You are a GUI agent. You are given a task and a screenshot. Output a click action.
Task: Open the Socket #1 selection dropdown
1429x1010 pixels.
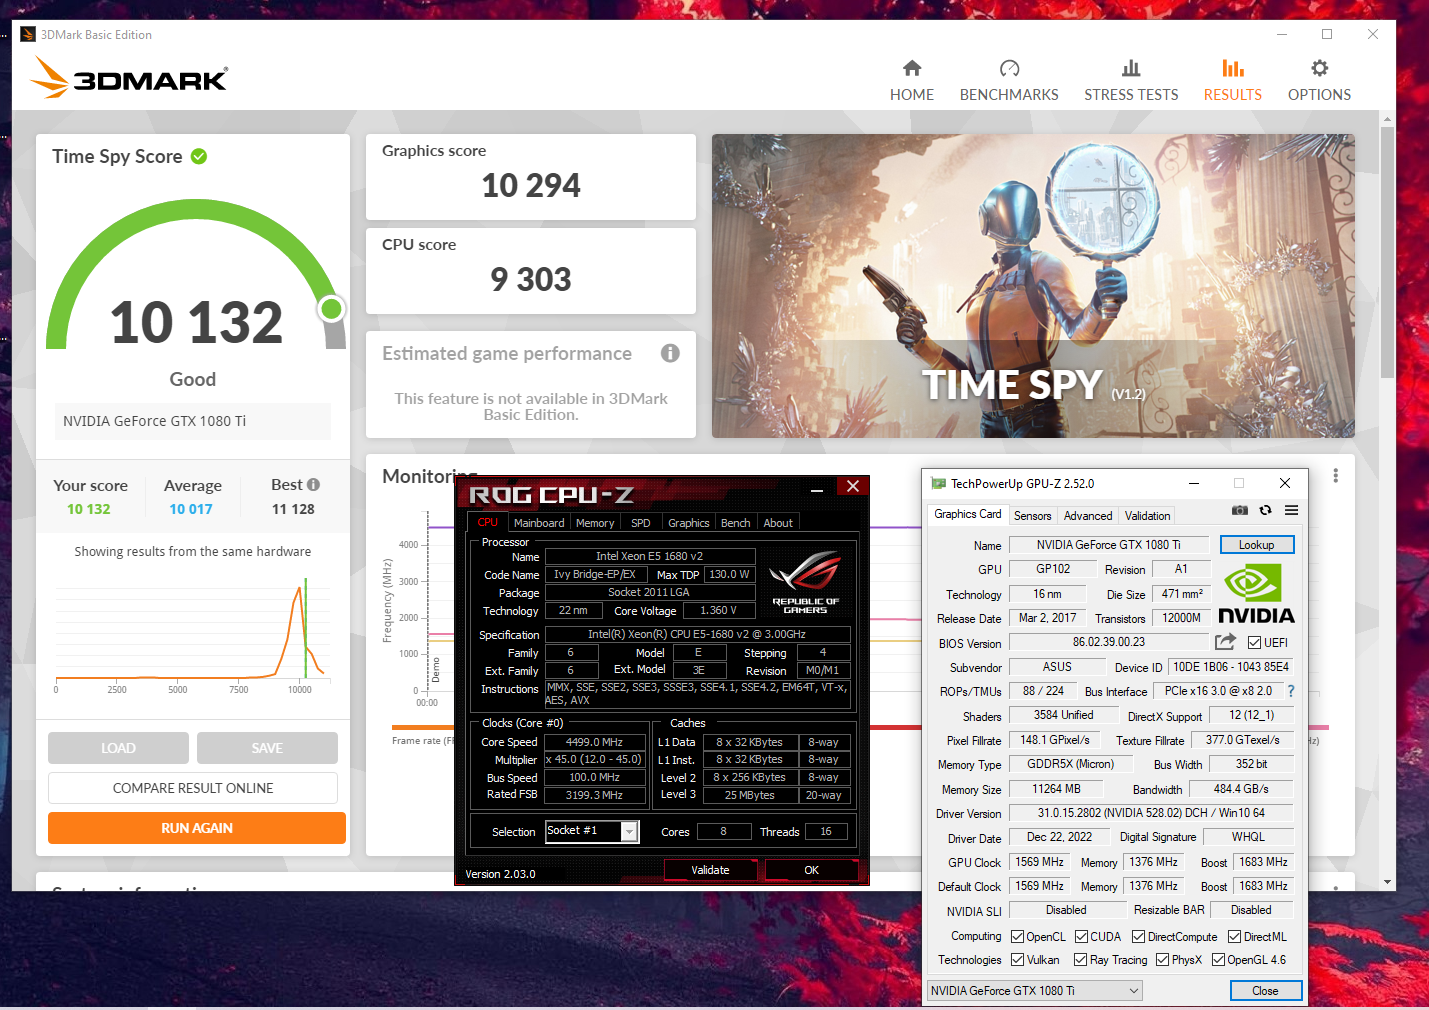point(629,832)
